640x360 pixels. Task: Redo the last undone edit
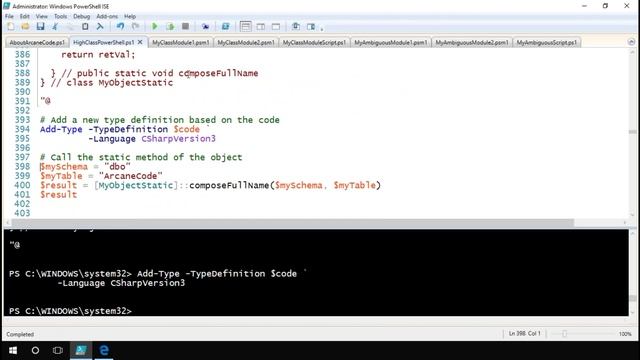tap(135, 27)
